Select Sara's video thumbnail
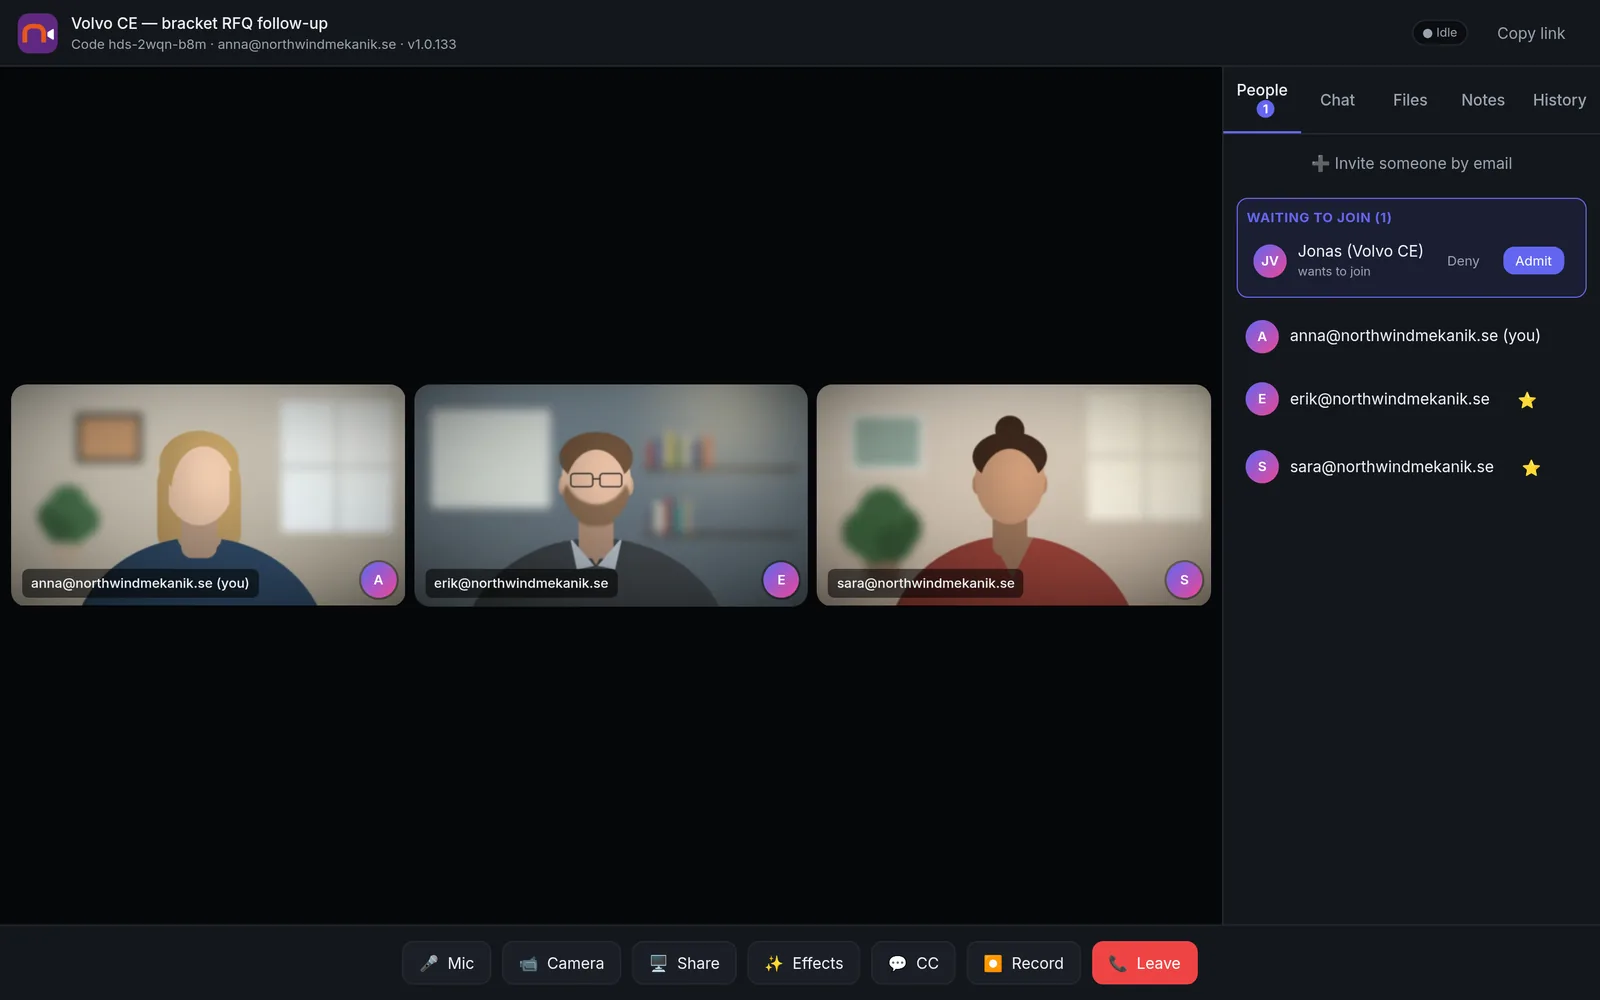1600x1000 pixels. click(1014, 495)
